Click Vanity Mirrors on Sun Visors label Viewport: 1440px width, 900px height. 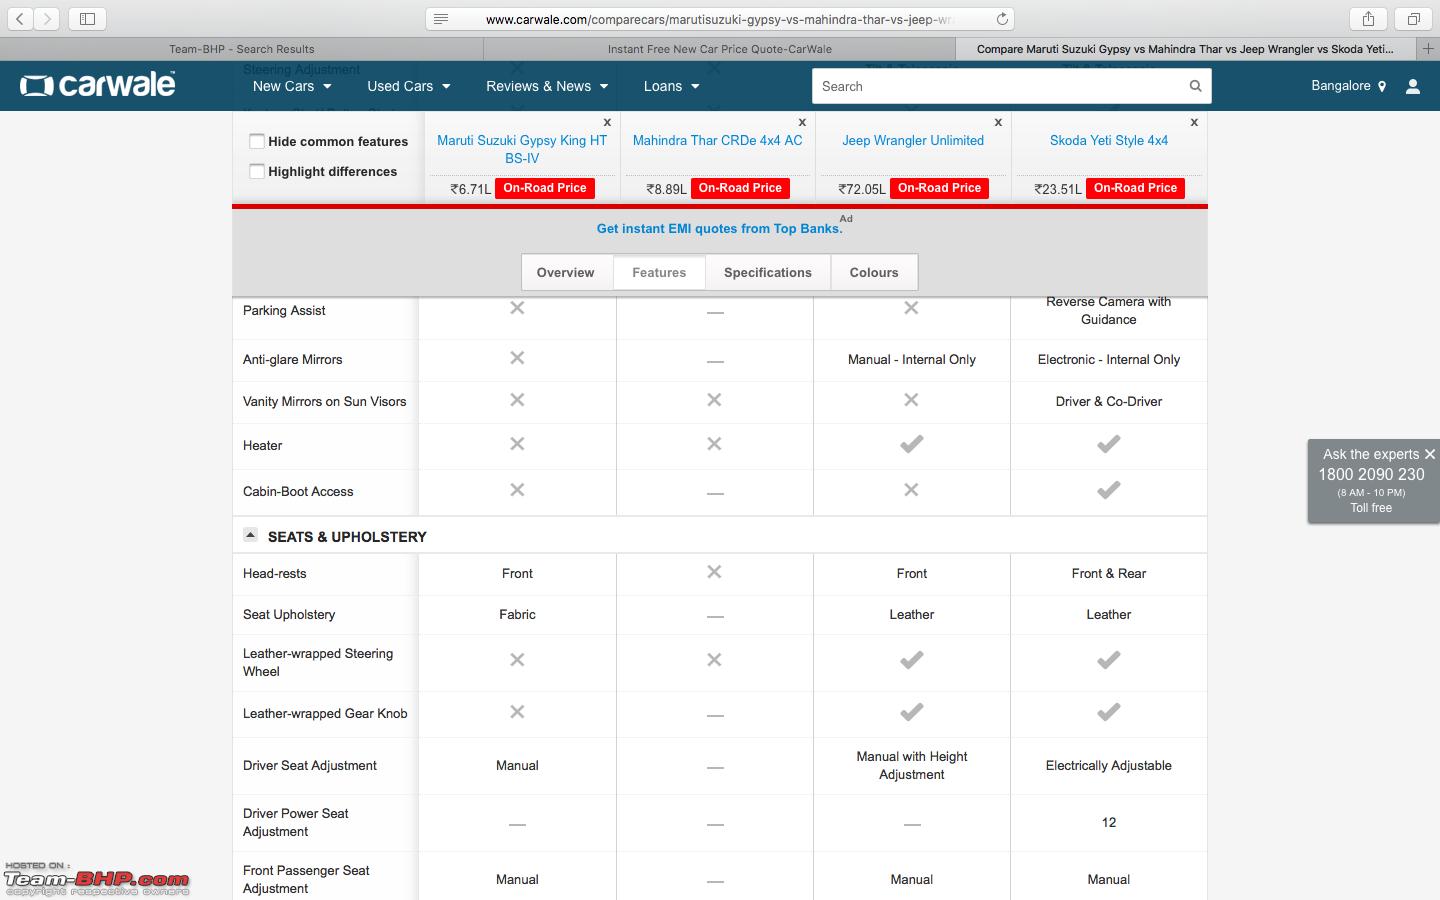(x=324, y=402)
